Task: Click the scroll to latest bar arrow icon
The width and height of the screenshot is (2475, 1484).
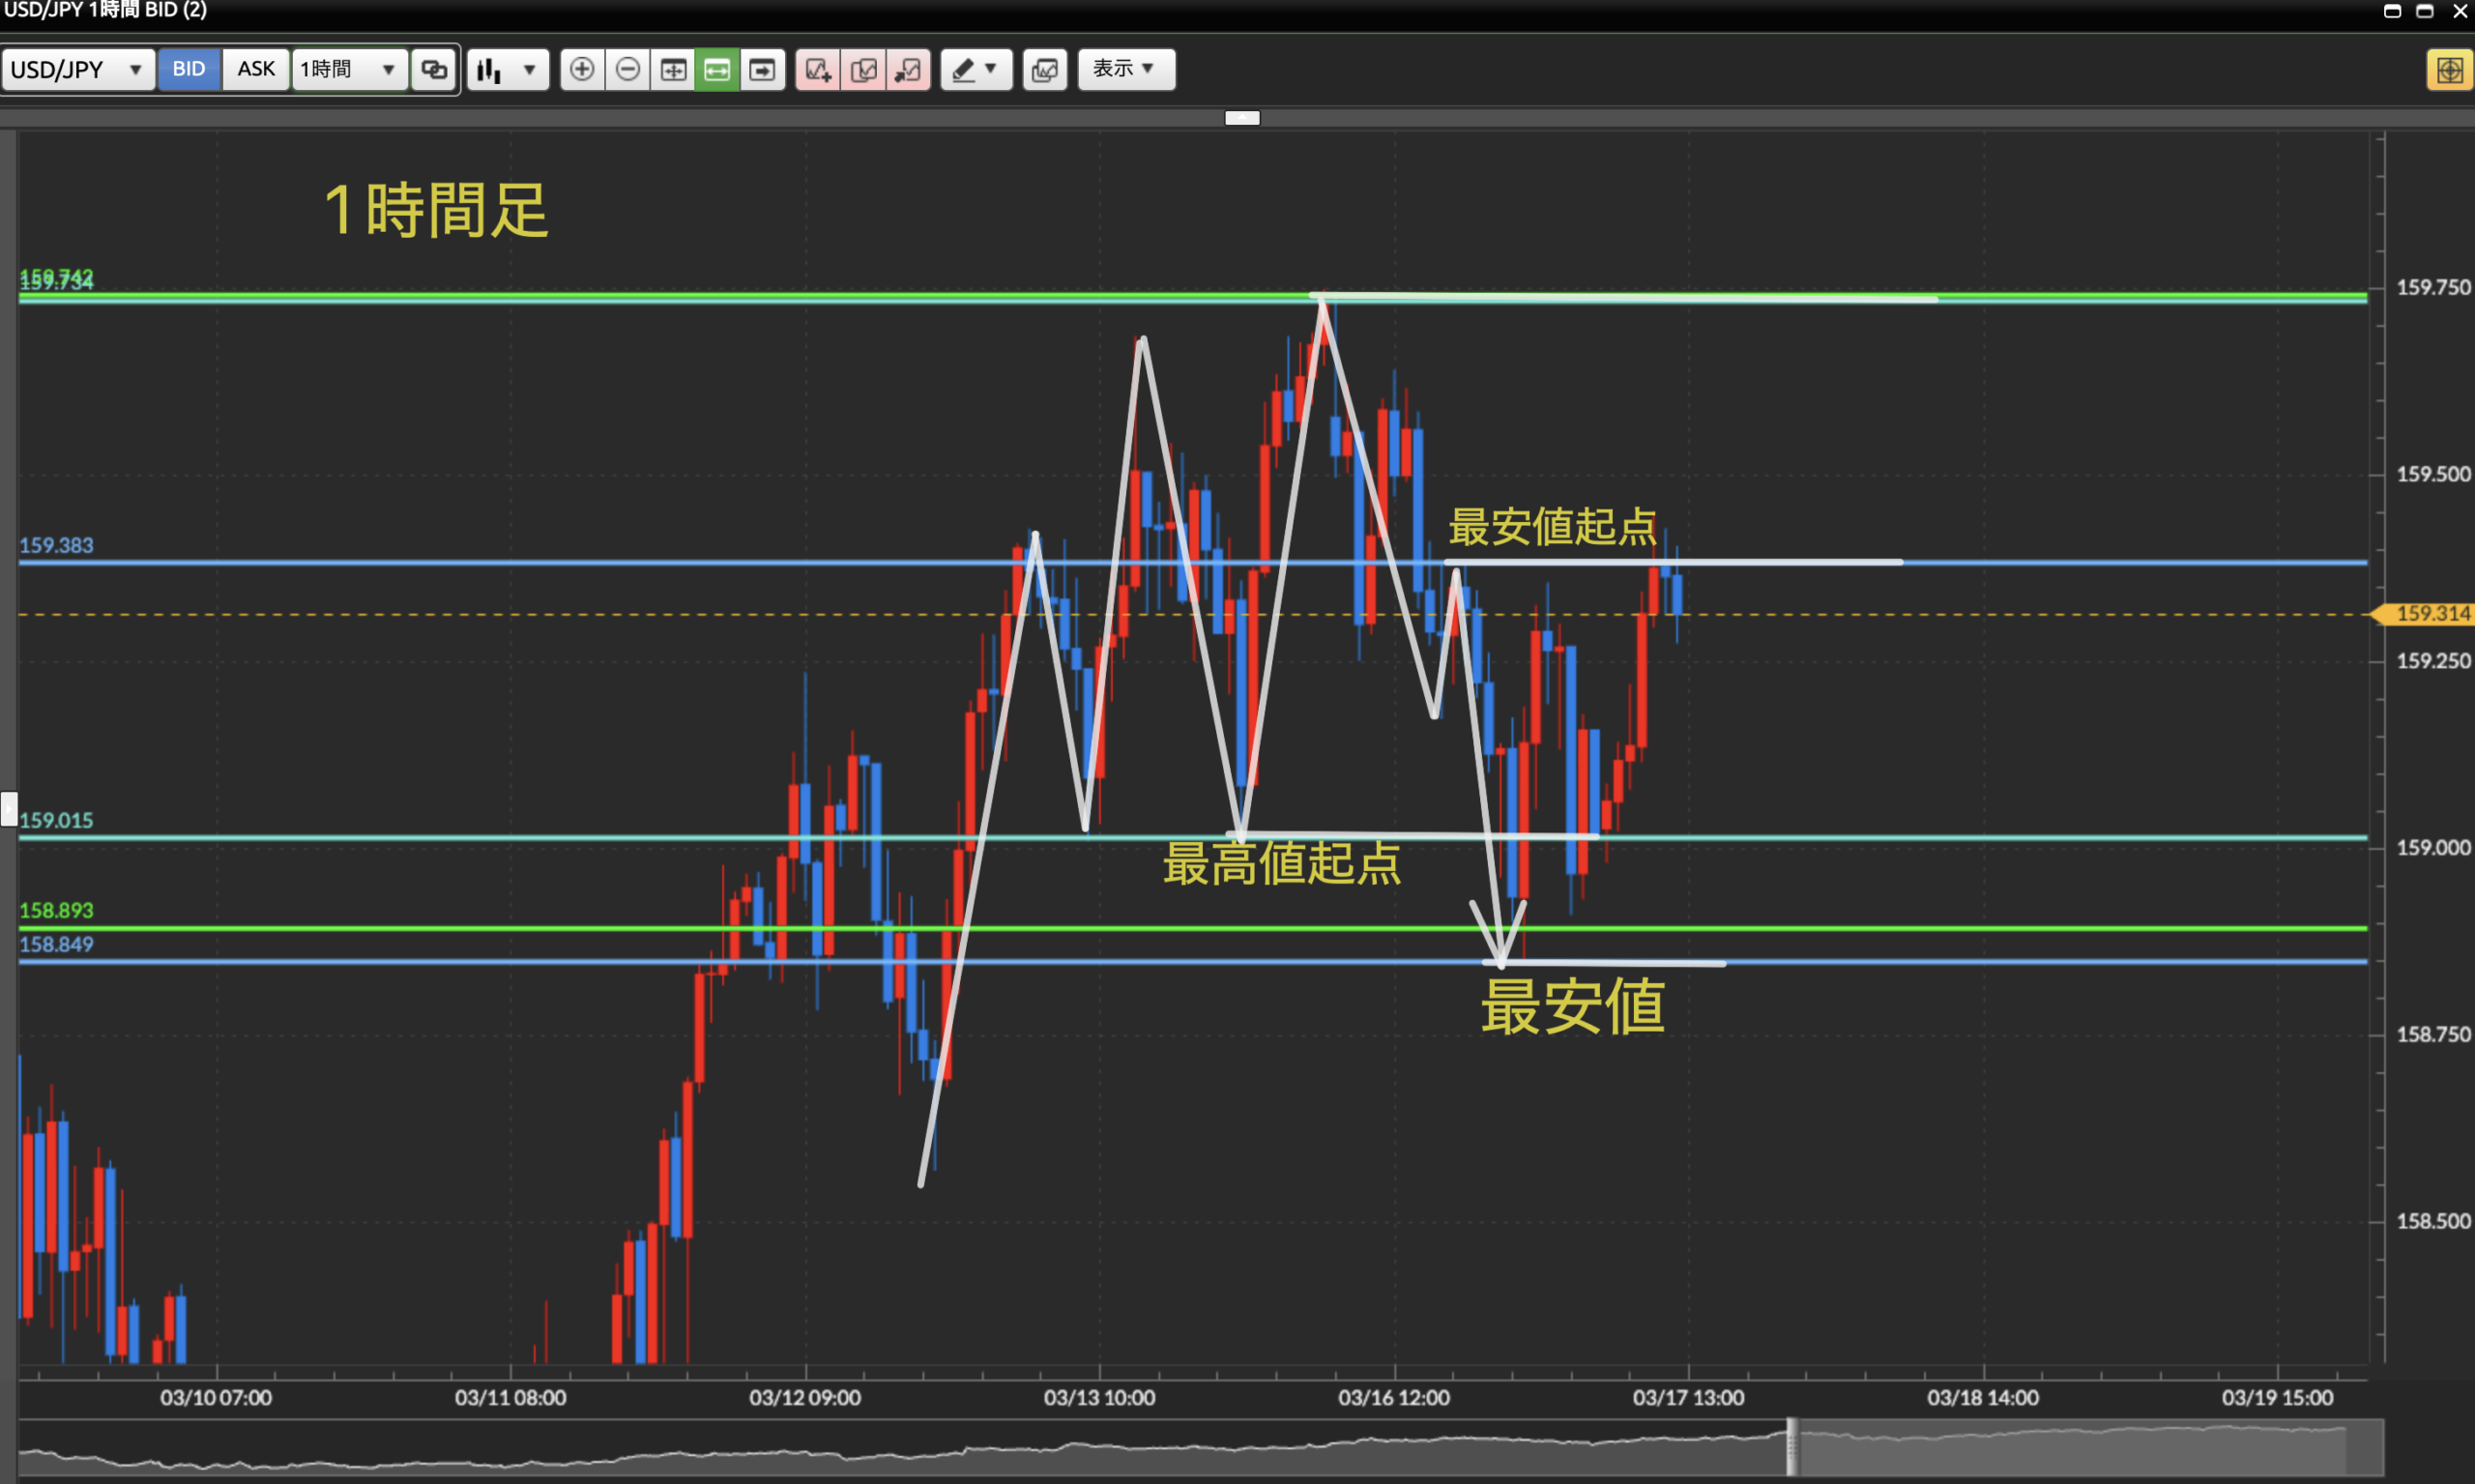Action: (x=762, y=69)
